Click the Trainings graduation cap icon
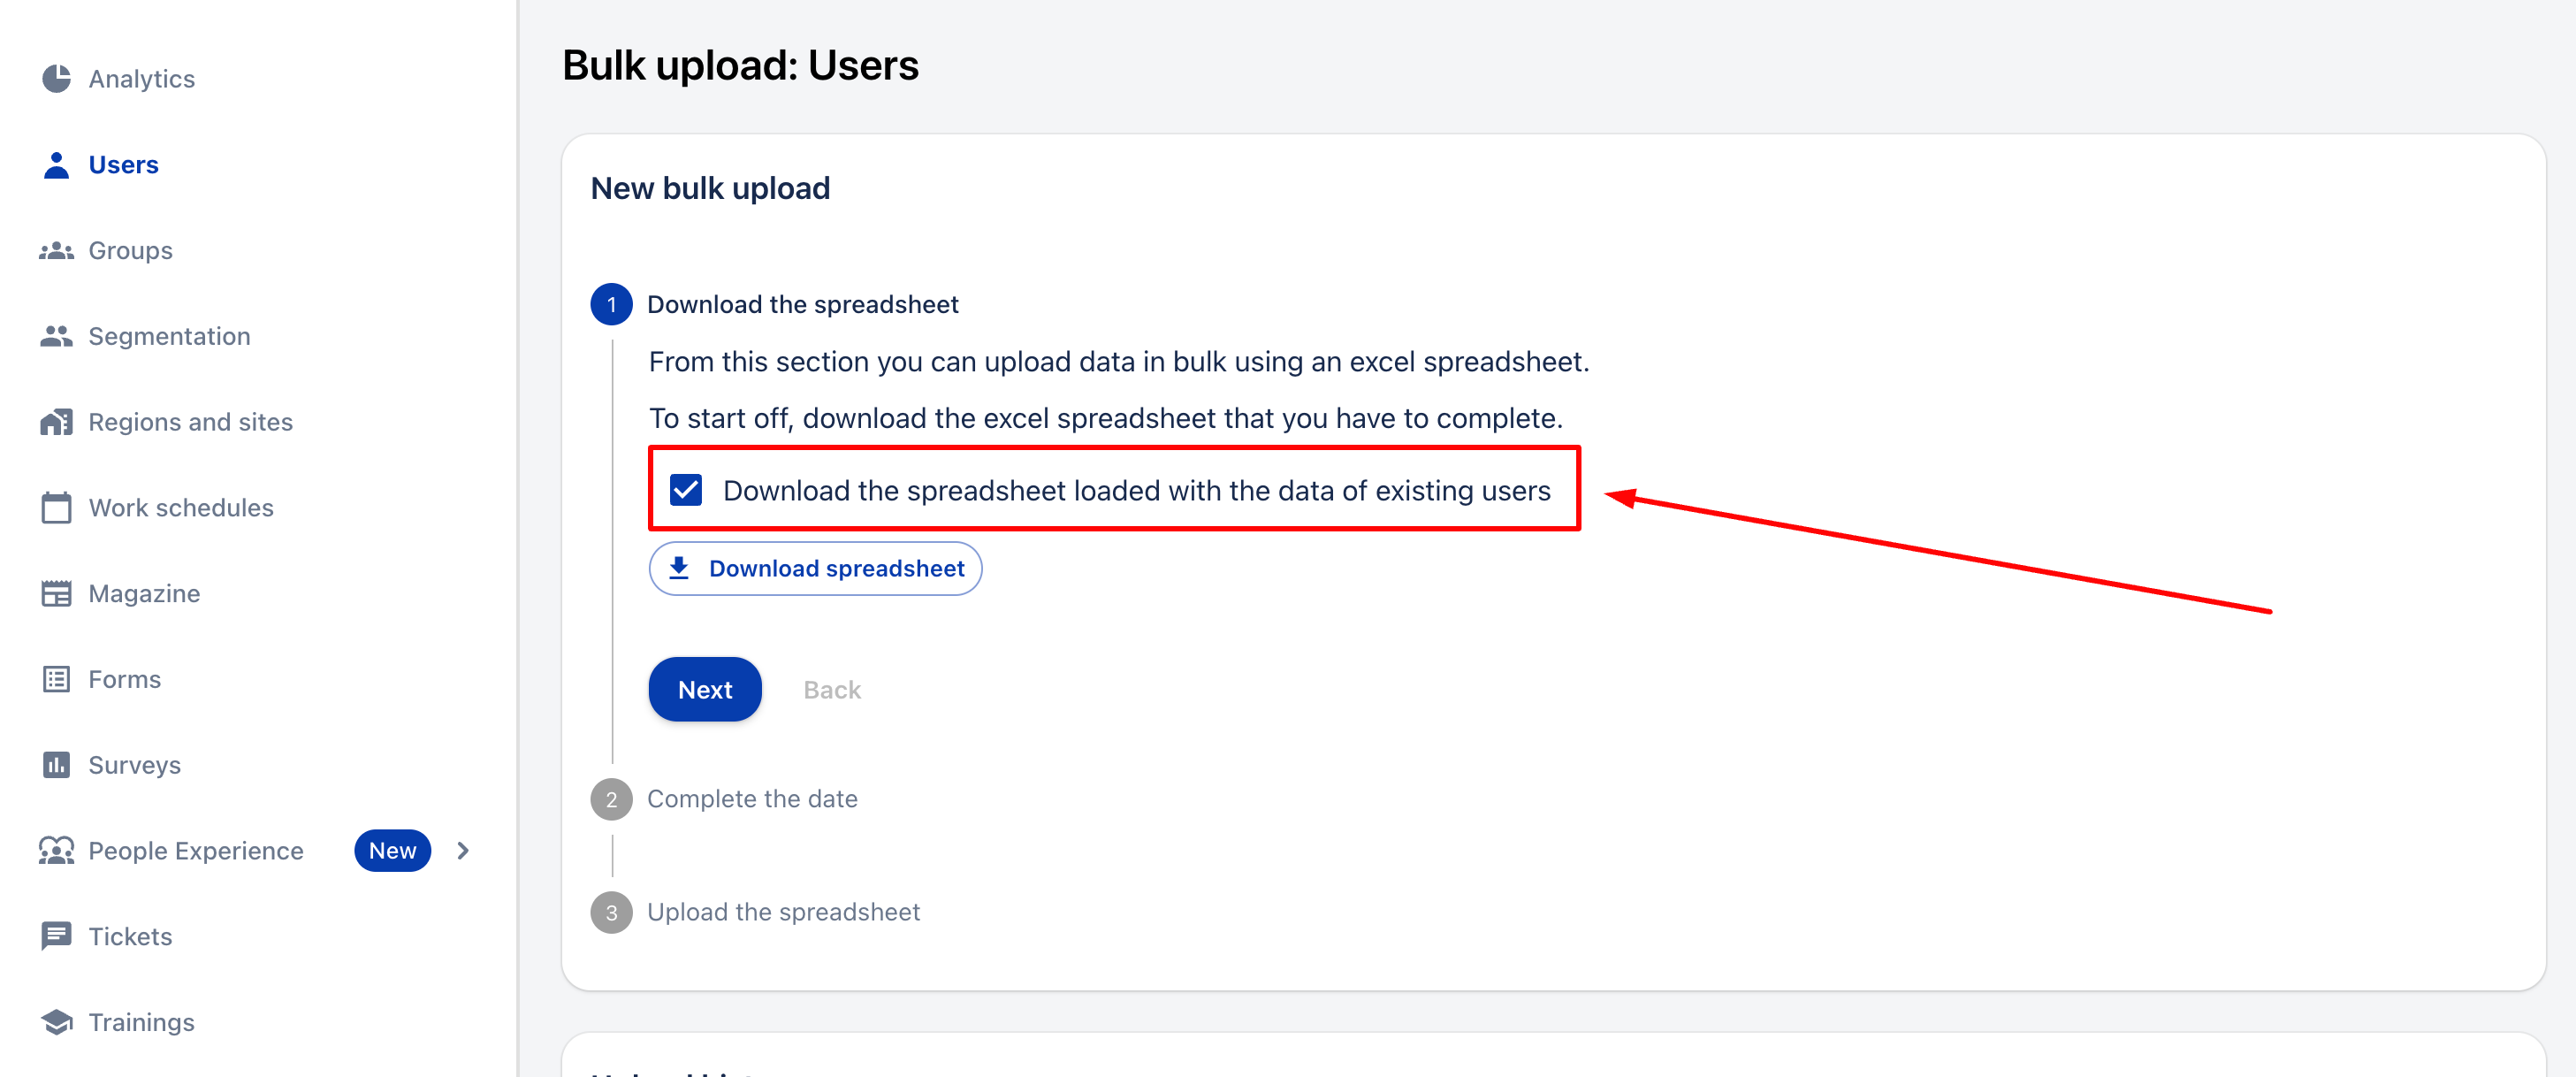This screenshot has height=1077, width=2576. coord(56,1022)
